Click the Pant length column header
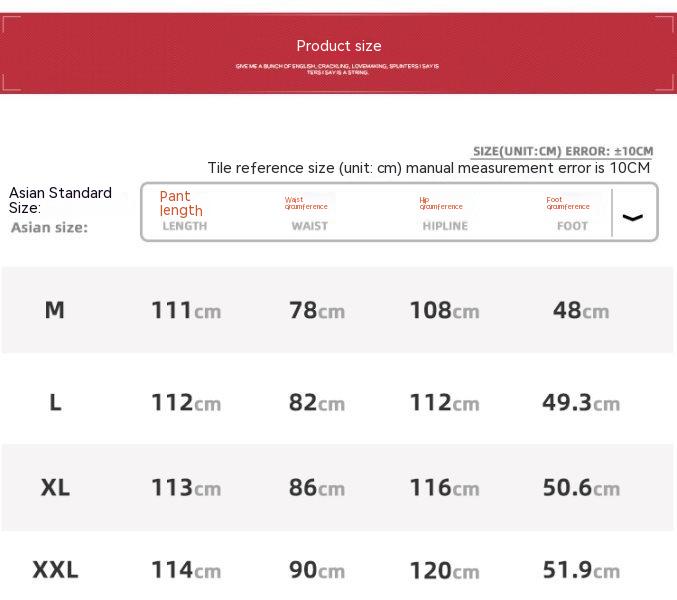The width and height of the screenshot is (677, 600). pos(183,212)
